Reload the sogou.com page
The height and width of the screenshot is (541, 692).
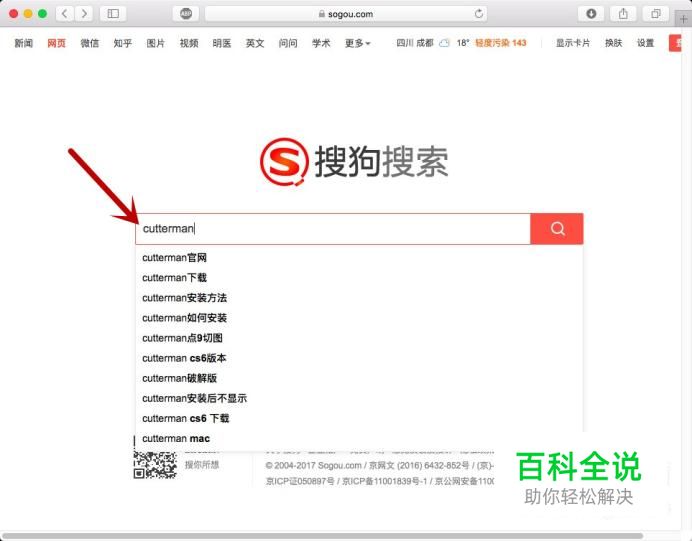click(479, 14)
